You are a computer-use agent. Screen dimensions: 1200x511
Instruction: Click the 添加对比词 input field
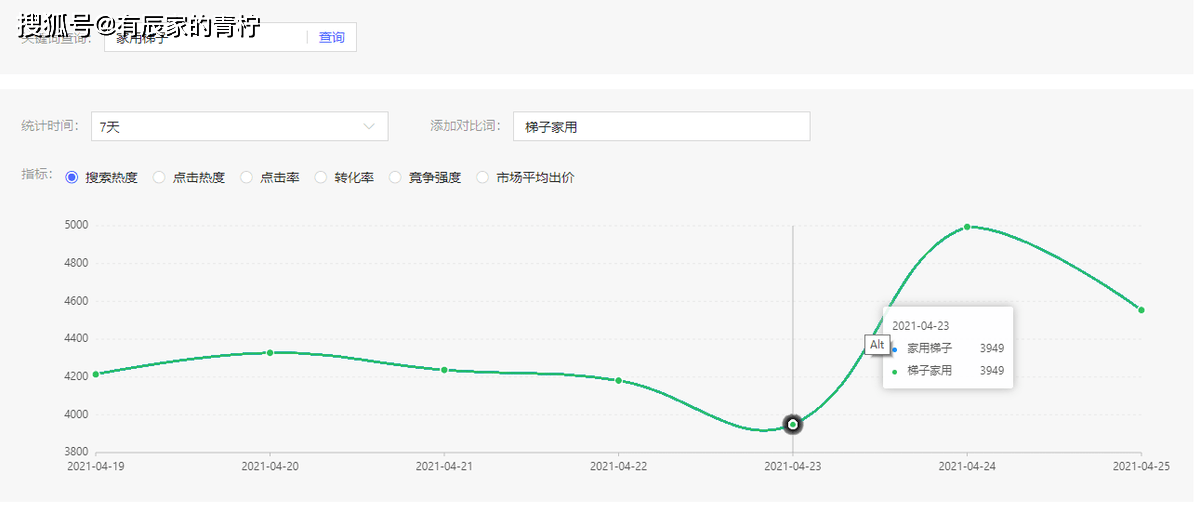[660, 127]
